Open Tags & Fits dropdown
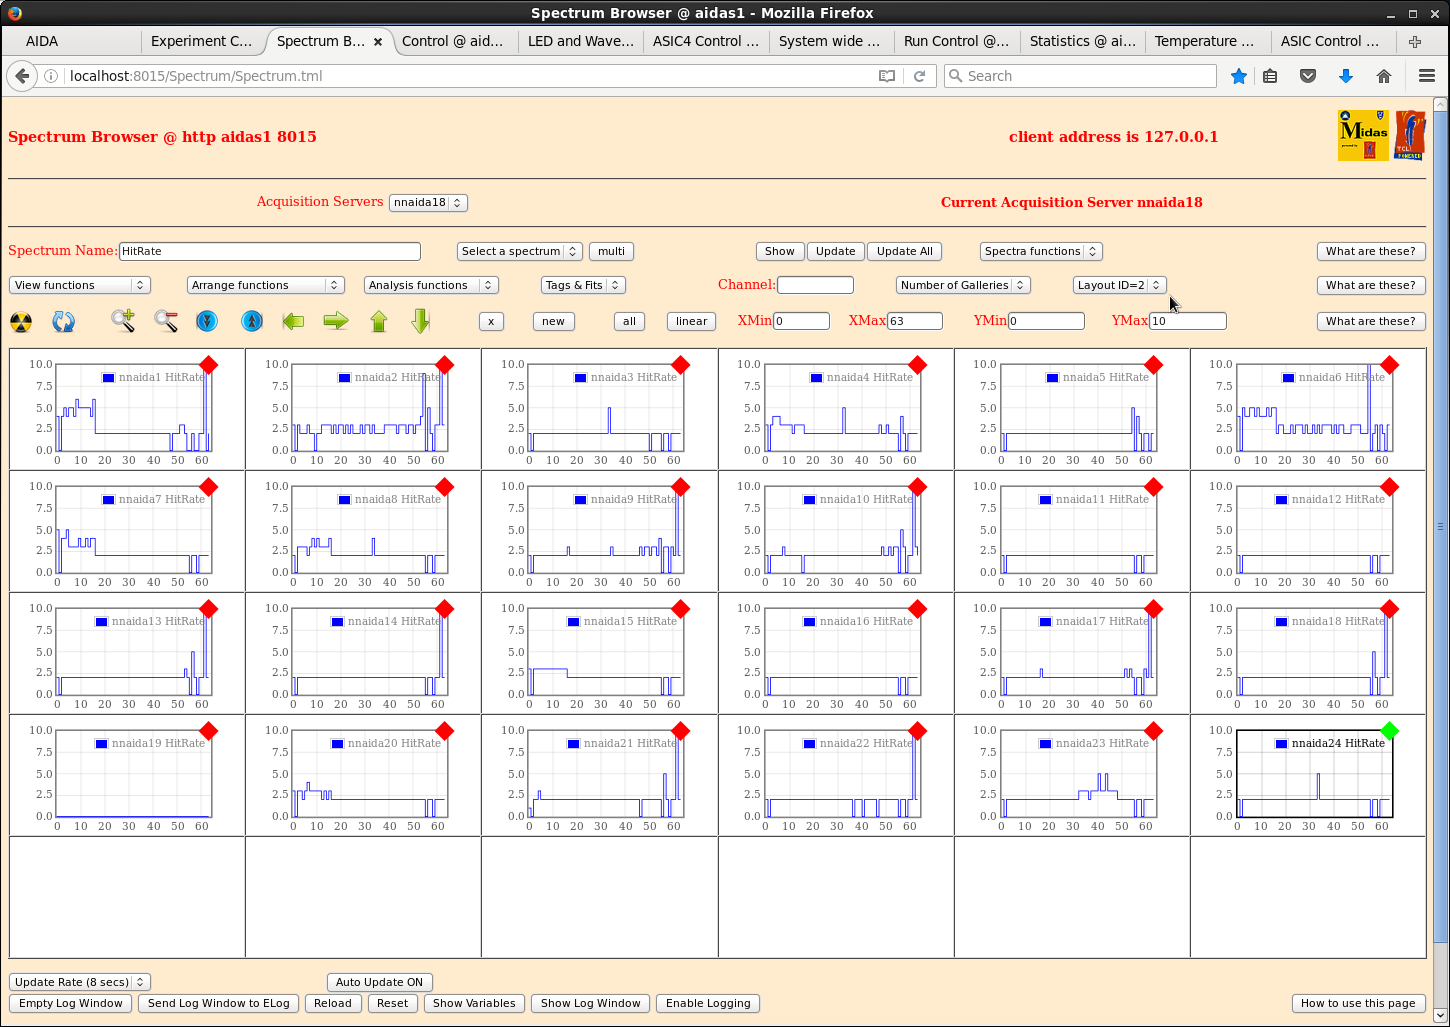Image resolution: width=1450 pixels, height=1027 pixels. tap(583, 285)
